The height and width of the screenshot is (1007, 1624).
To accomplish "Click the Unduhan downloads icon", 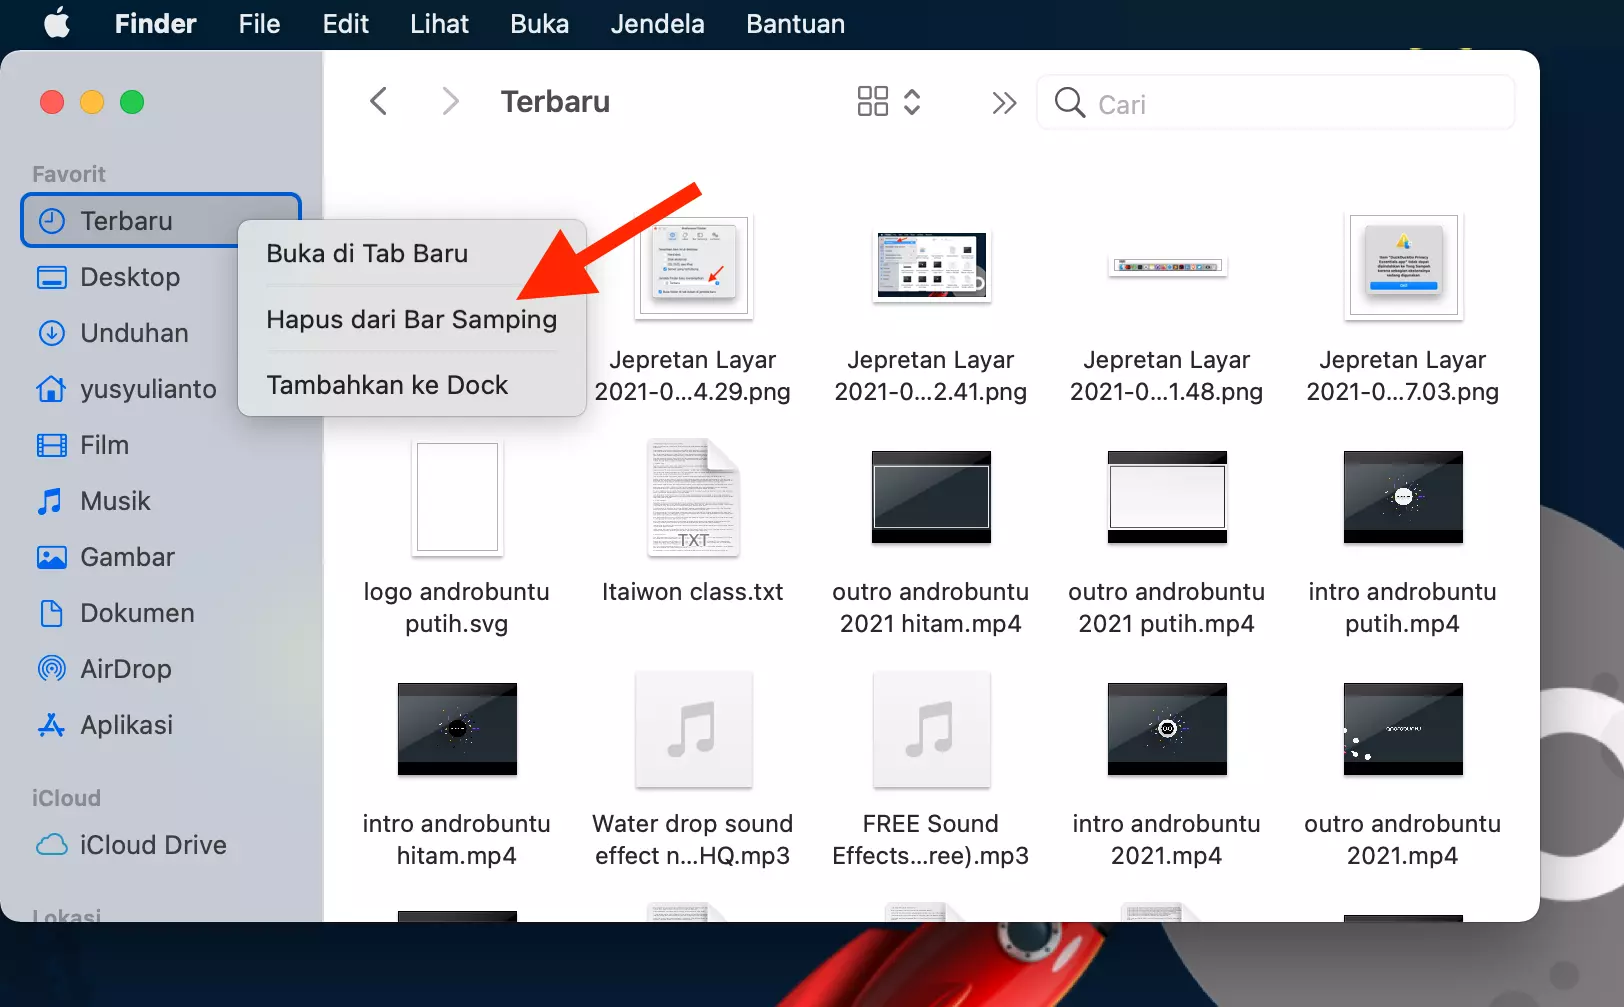I will [x=51, y=333].
